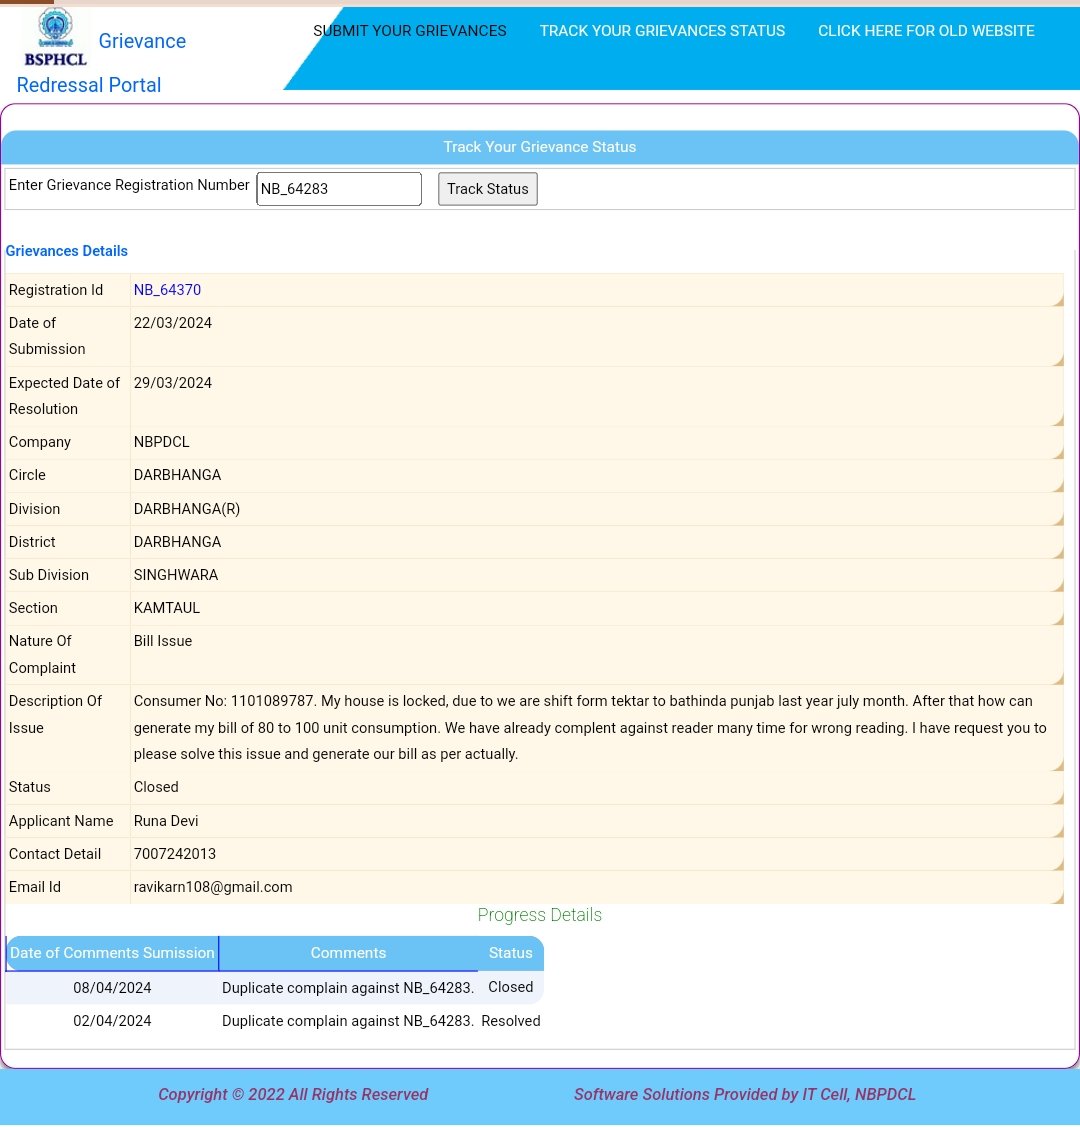Click the issue description paragraph

click(590, 727)
